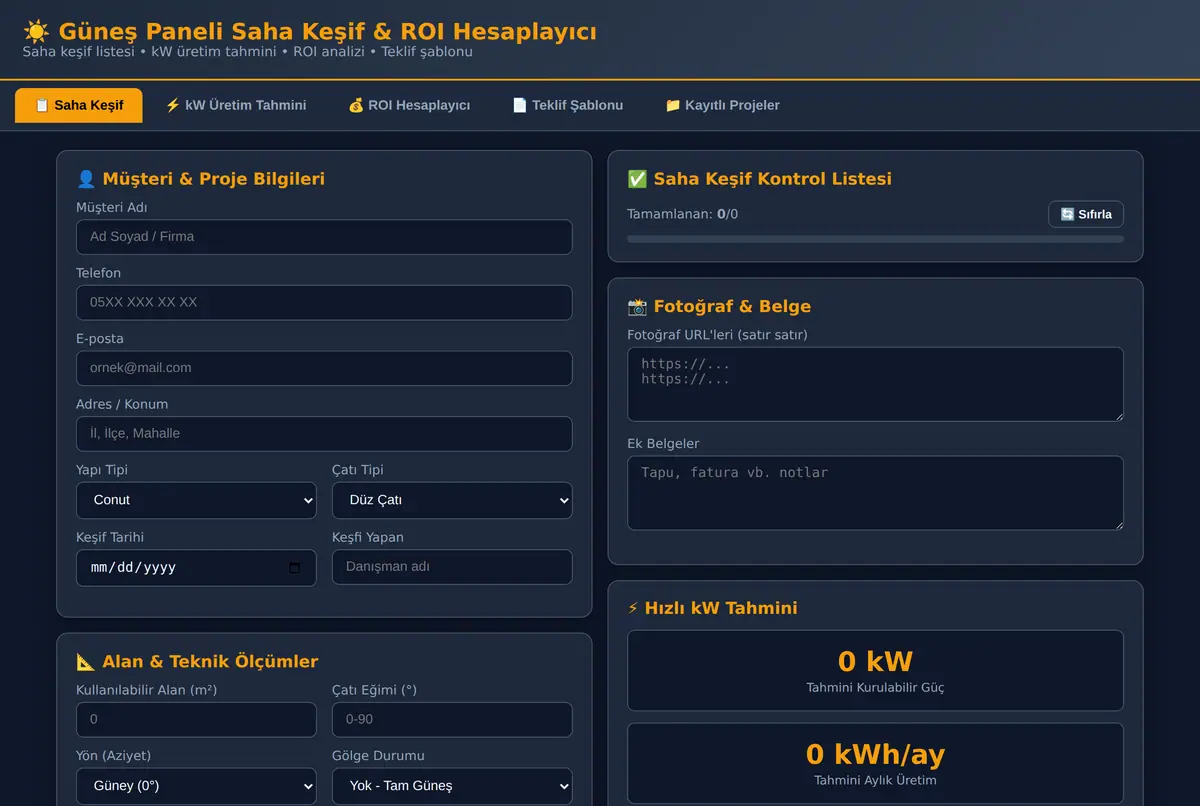Open Kayıtlı Projeler tab
Screen dimensions: 1200x806
(x=722, y=105)
